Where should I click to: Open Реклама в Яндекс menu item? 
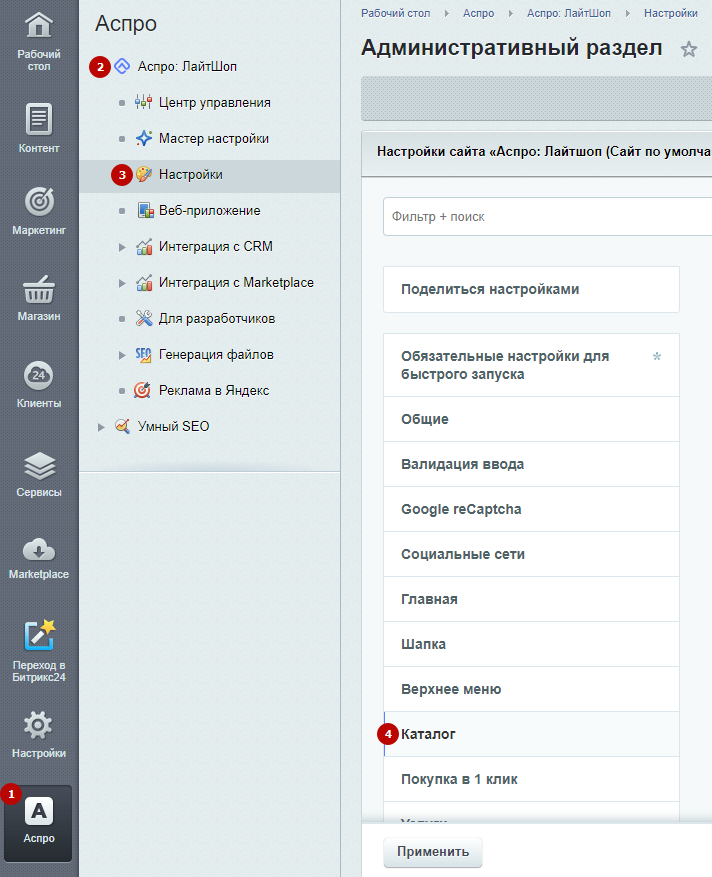tap(214, 391)
